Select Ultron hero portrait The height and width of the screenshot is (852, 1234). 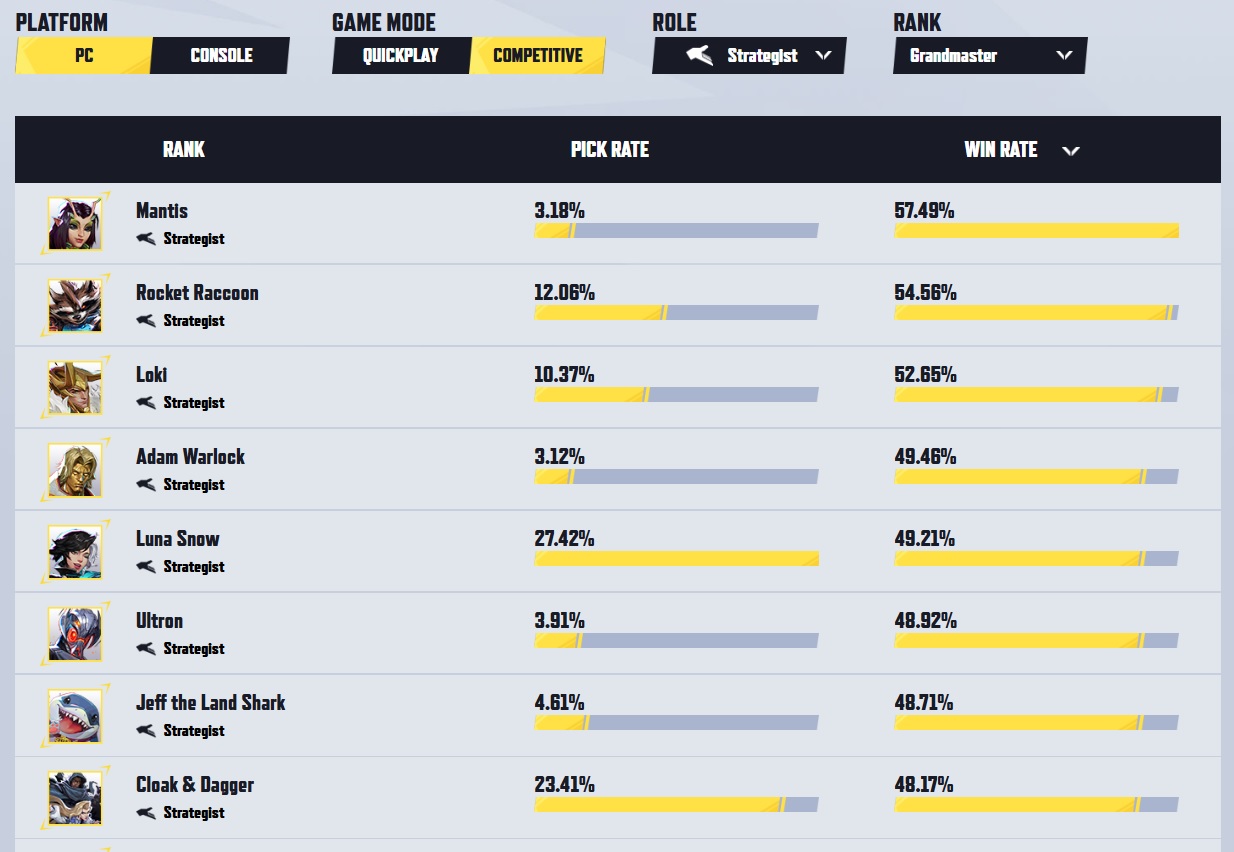coord(75,634)
